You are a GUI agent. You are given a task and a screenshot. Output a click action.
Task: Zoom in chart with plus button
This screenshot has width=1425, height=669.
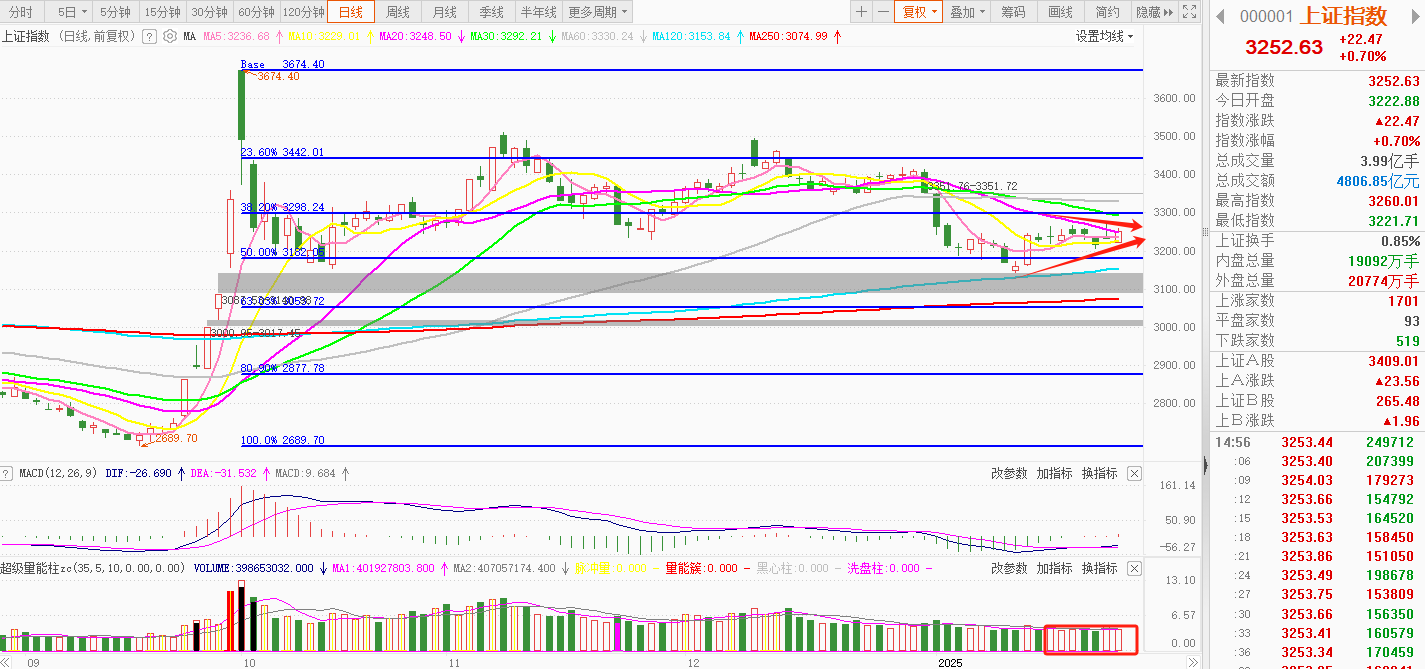[x=861, y=12]
